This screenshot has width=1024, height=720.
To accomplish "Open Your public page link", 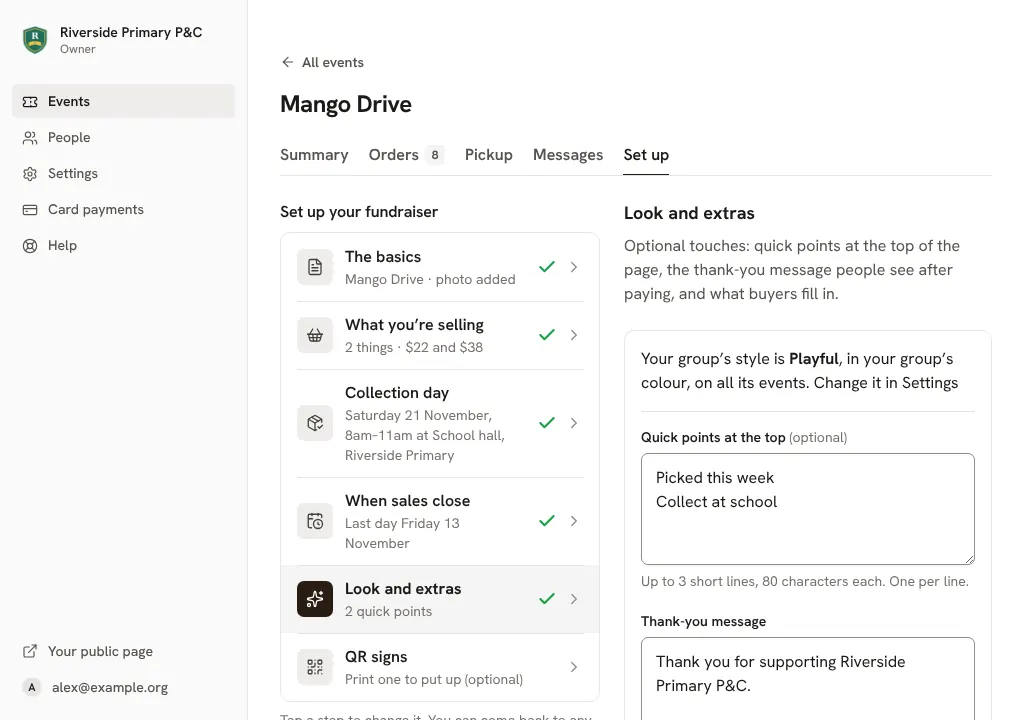I will tap(123, 651).
